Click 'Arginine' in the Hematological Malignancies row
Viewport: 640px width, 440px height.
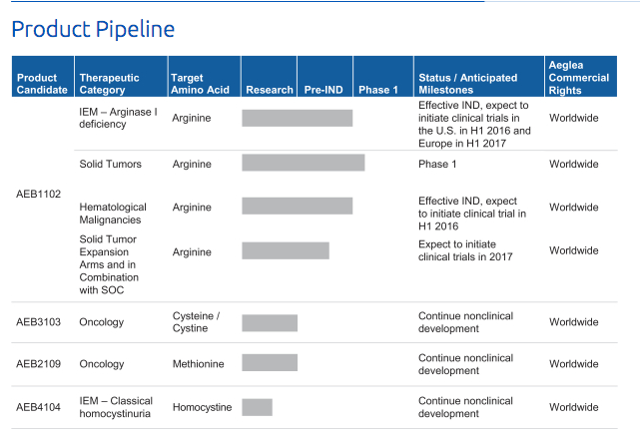pyautogui.click(x=192, y=207)
